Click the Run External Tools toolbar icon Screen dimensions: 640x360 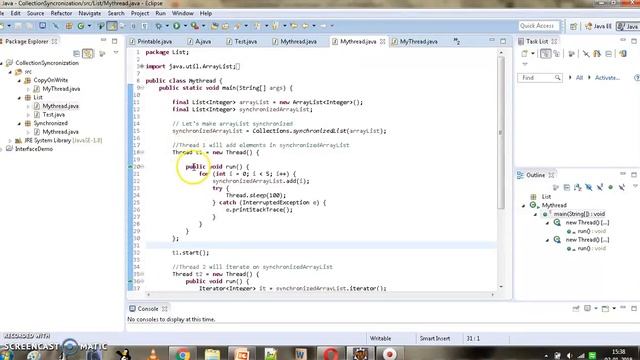tap(195, 26)
